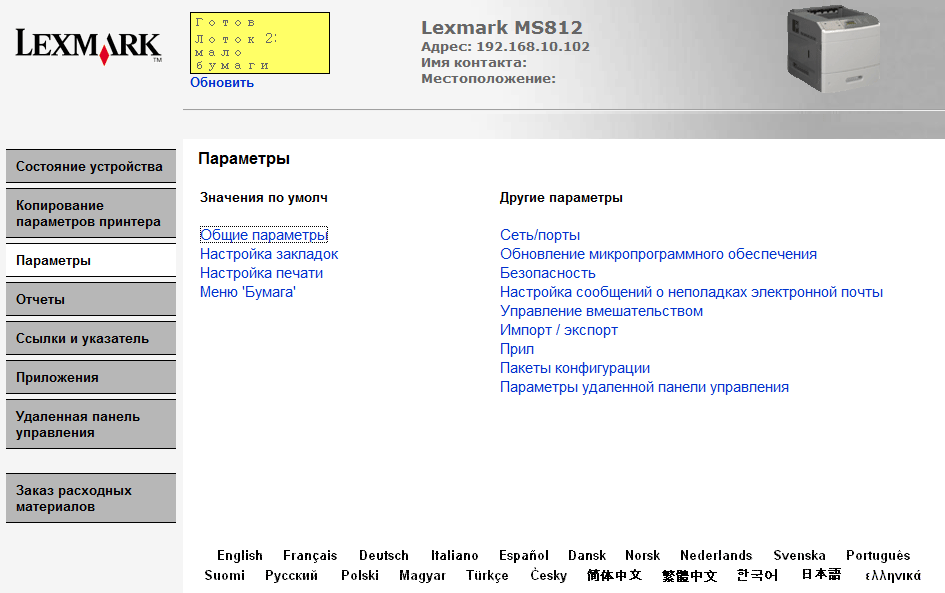Screen dimensions: 945x593
Task: Click the printer image thumbnail
Action: pyautogui.click(x=834, y=49)
